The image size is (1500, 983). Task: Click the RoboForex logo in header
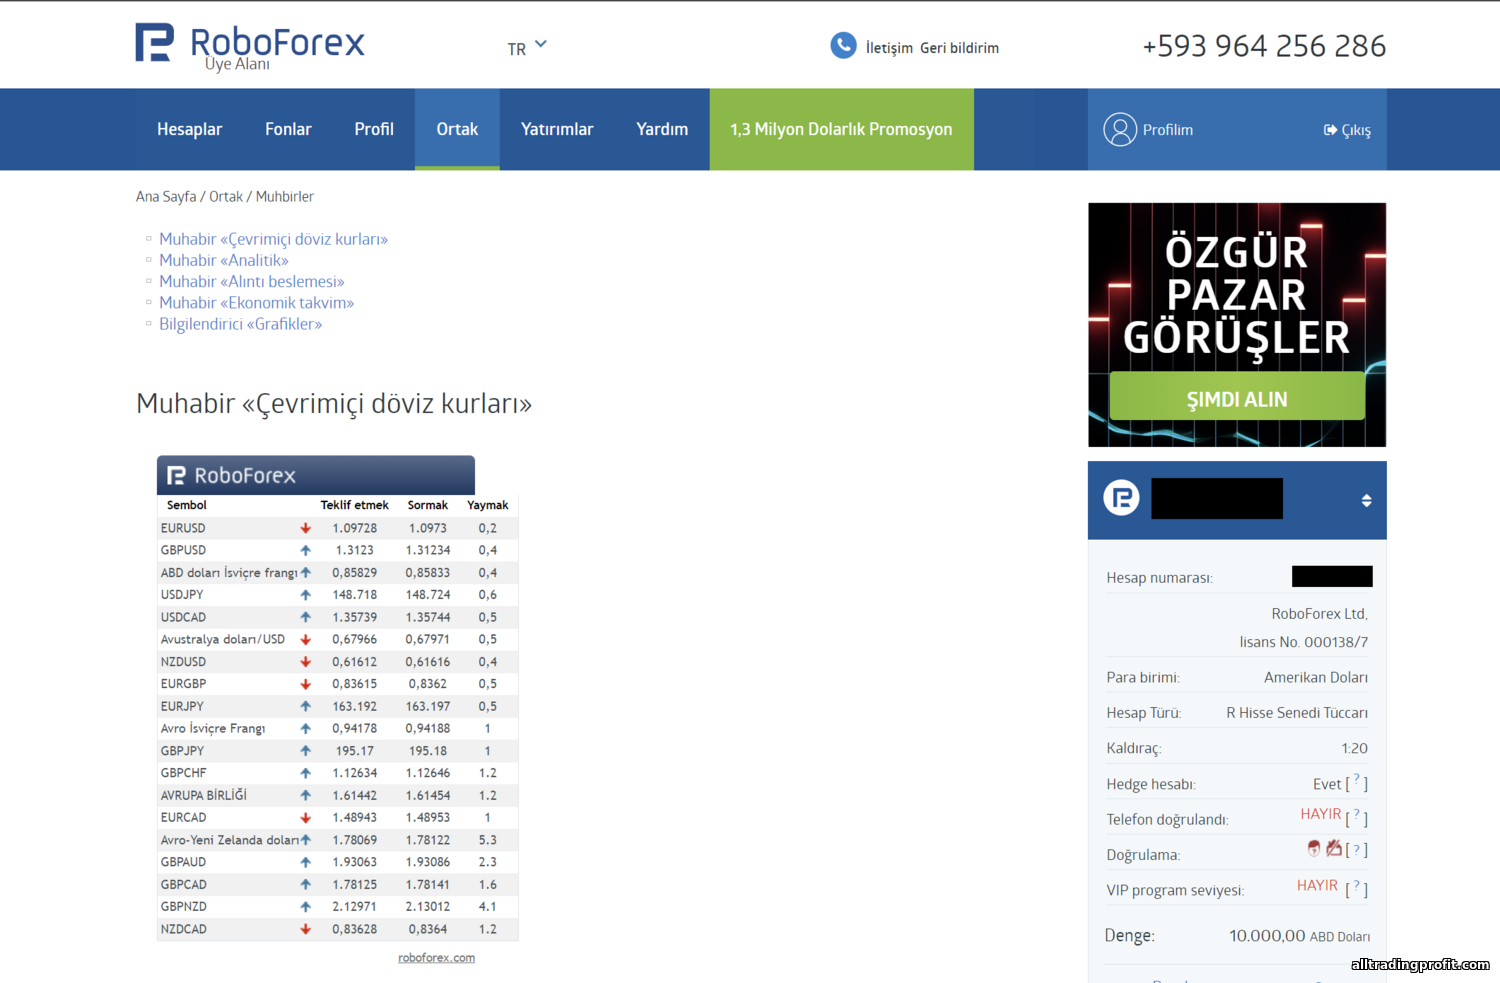tap(250, 46)
